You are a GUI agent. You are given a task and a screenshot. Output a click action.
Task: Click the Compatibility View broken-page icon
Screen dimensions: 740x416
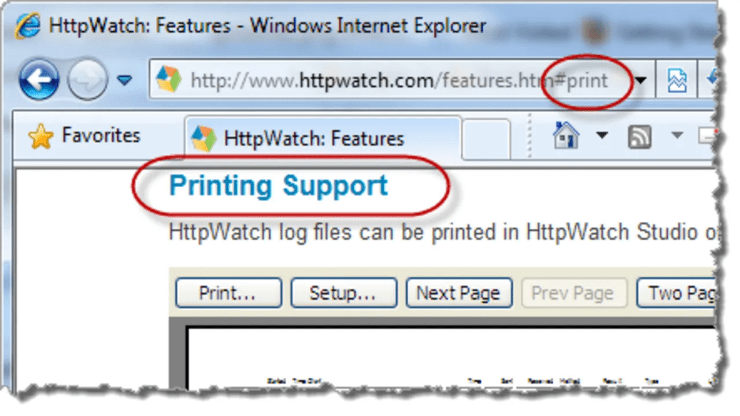pyautogui.click(x=677, y=79)
